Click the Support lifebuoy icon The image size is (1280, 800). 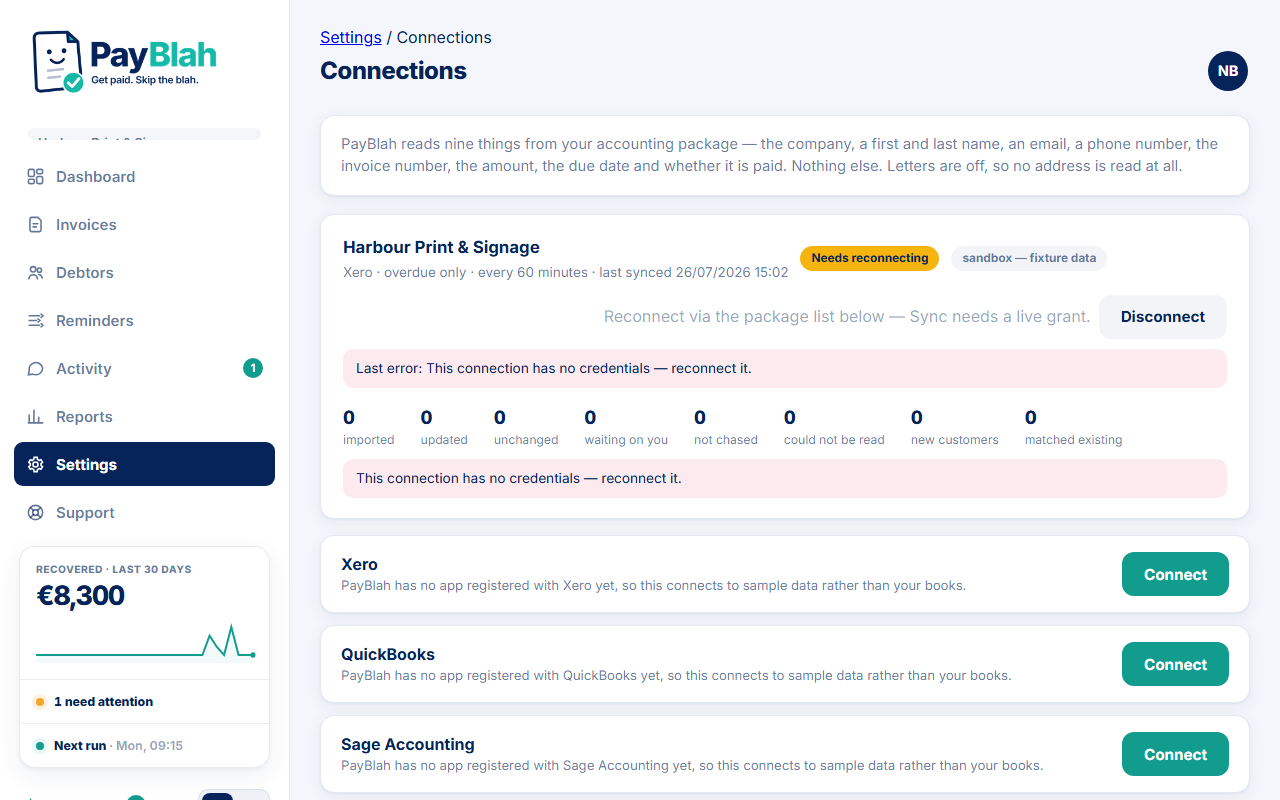pyautogui.click(x=36, y=513)
